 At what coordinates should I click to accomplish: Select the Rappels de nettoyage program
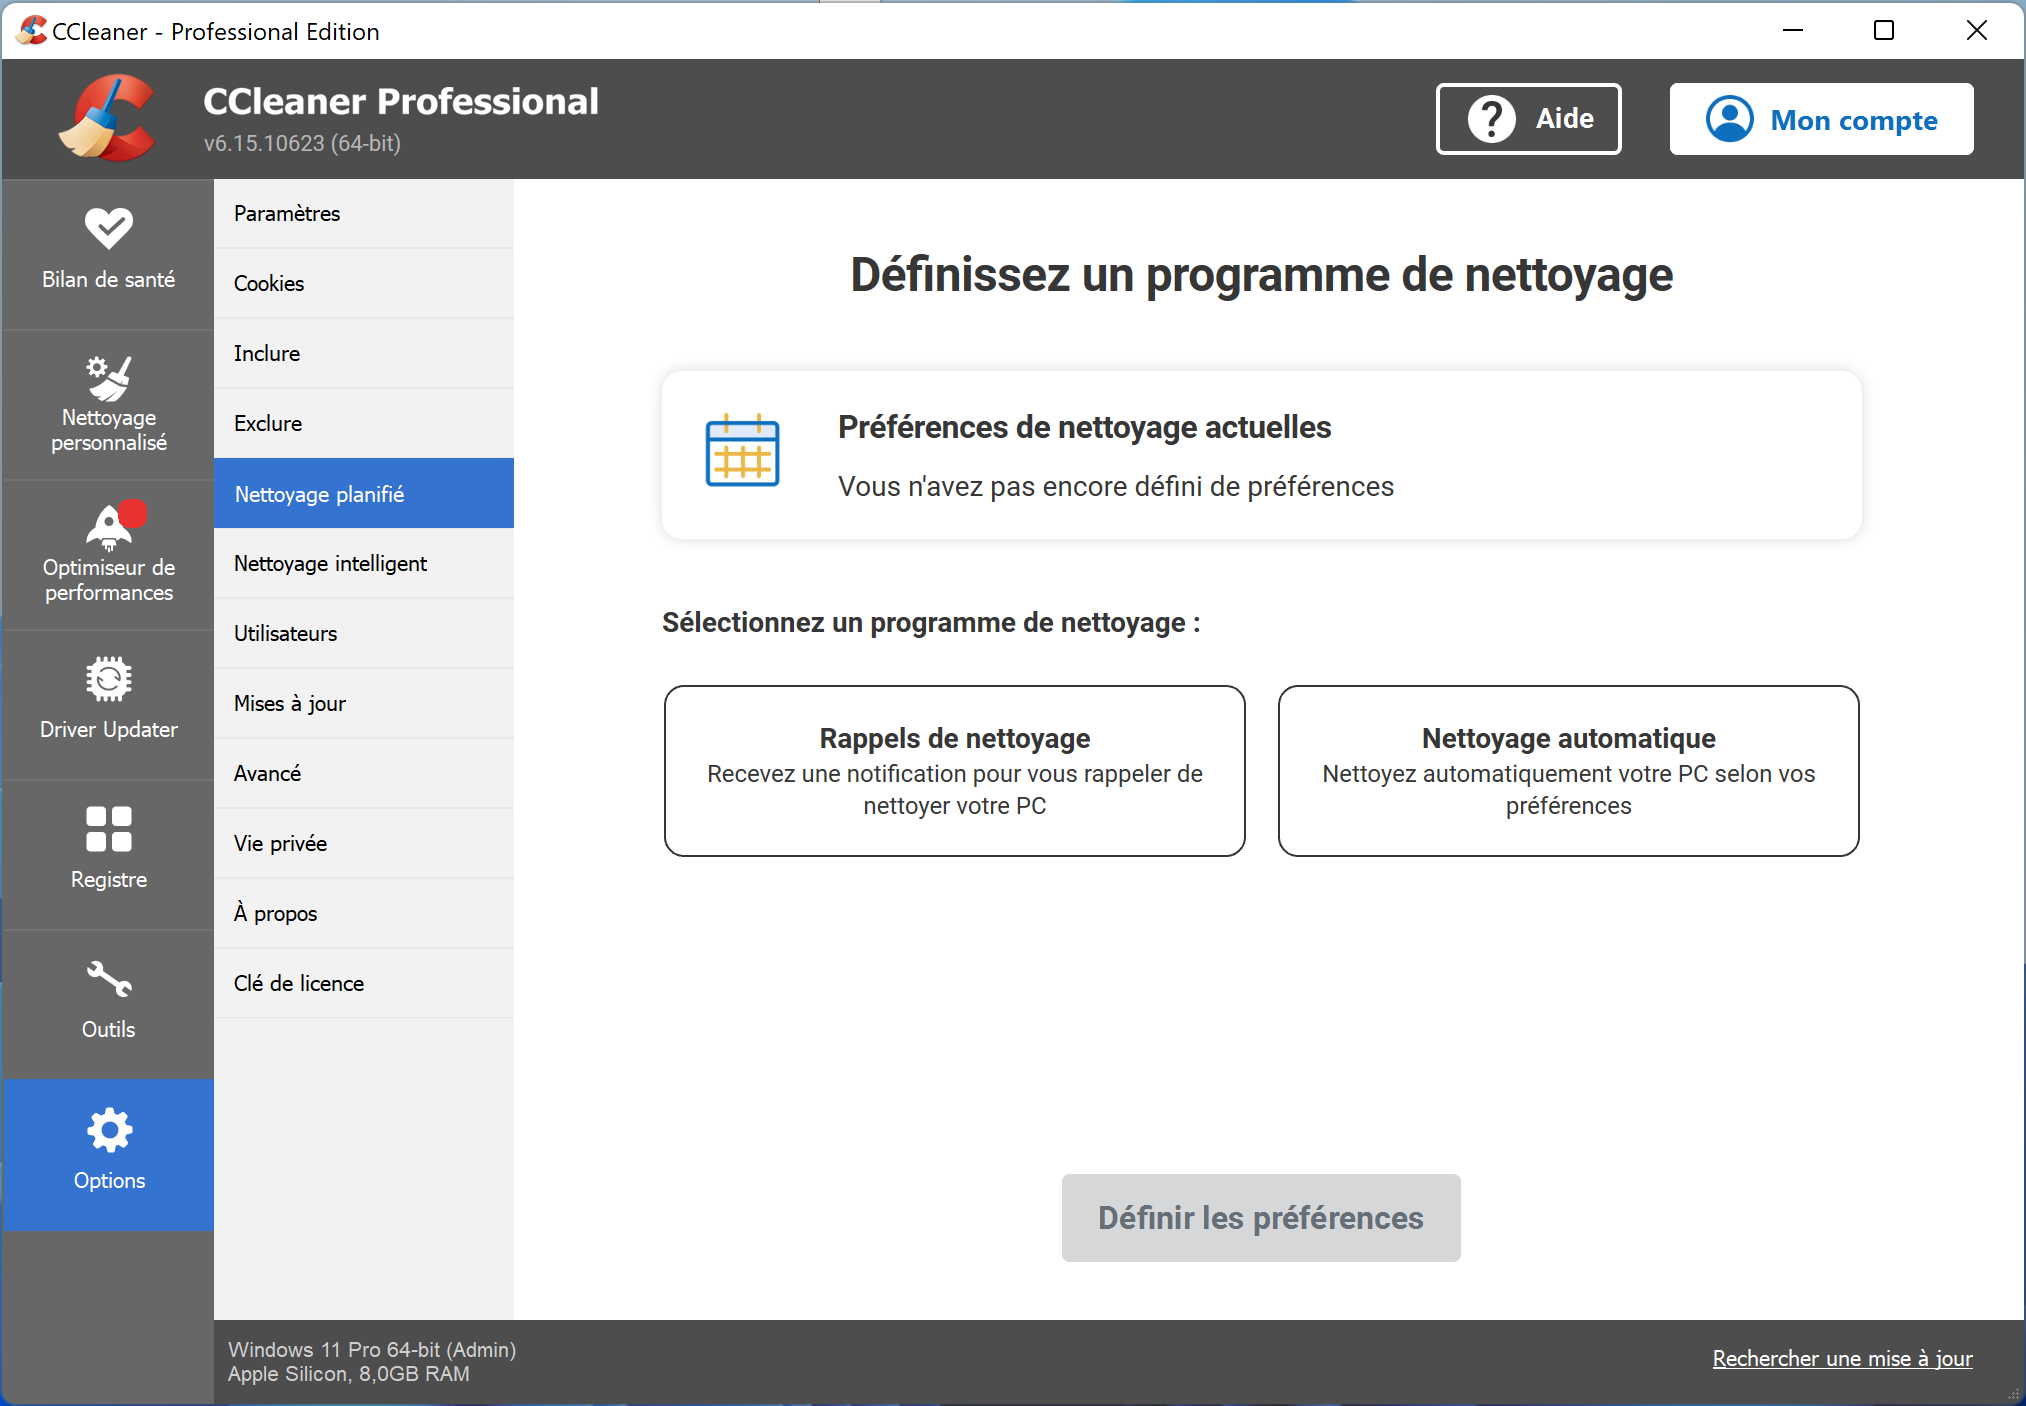[953, 771]
